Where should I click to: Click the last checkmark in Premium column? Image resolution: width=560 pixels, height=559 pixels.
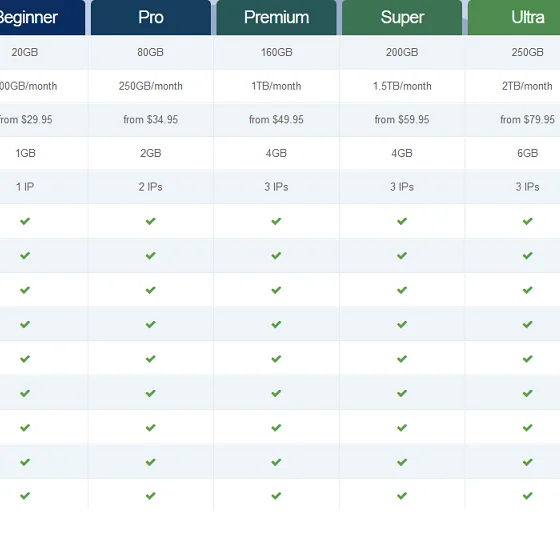tap(276, 496)
